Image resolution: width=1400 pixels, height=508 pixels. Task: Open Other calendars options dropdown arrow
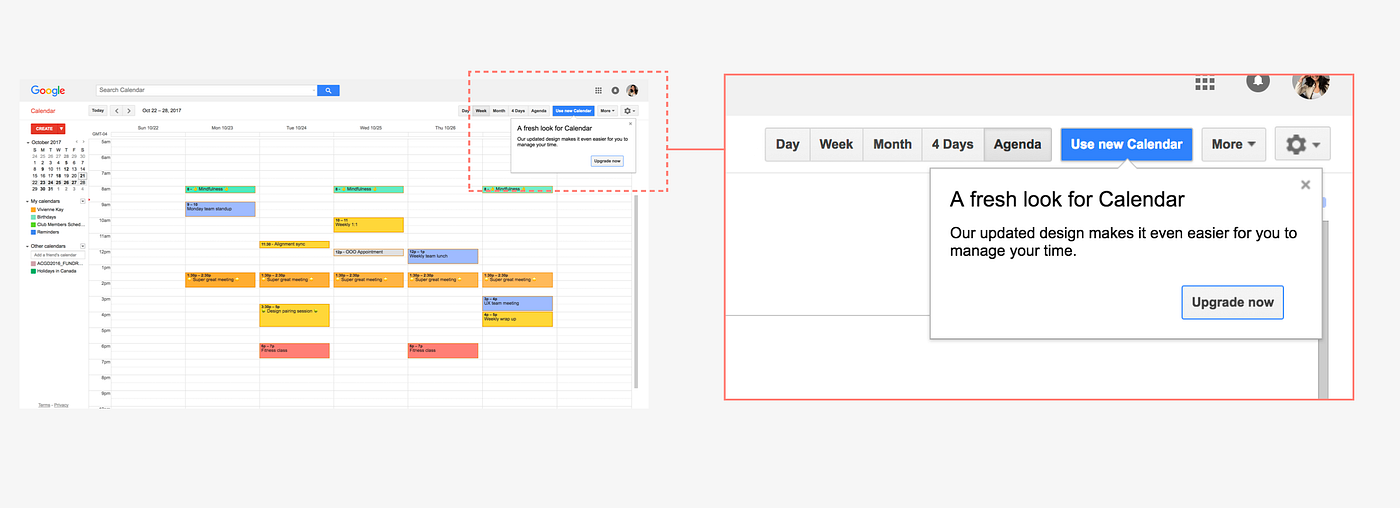[83, 246]
